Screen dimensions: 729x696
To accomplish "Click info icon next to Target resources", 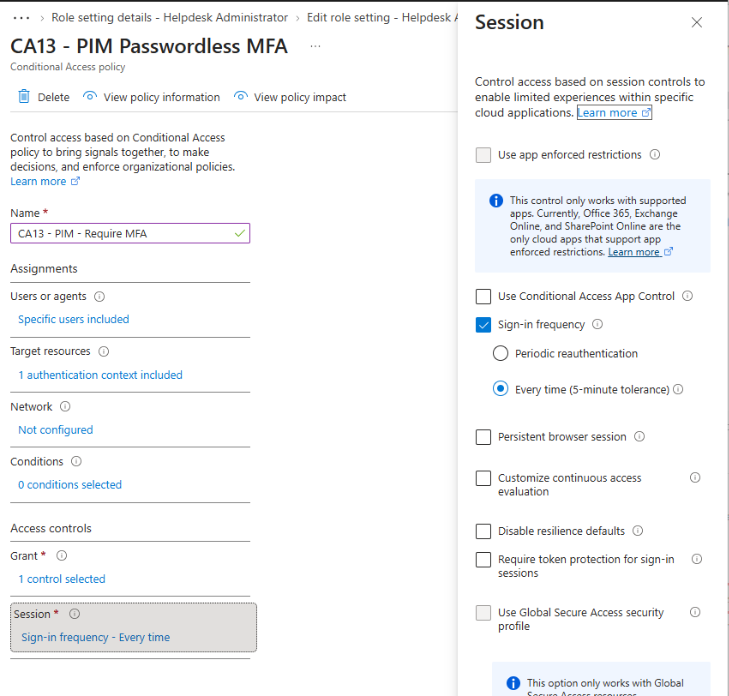I will click(x=104, y=351).
